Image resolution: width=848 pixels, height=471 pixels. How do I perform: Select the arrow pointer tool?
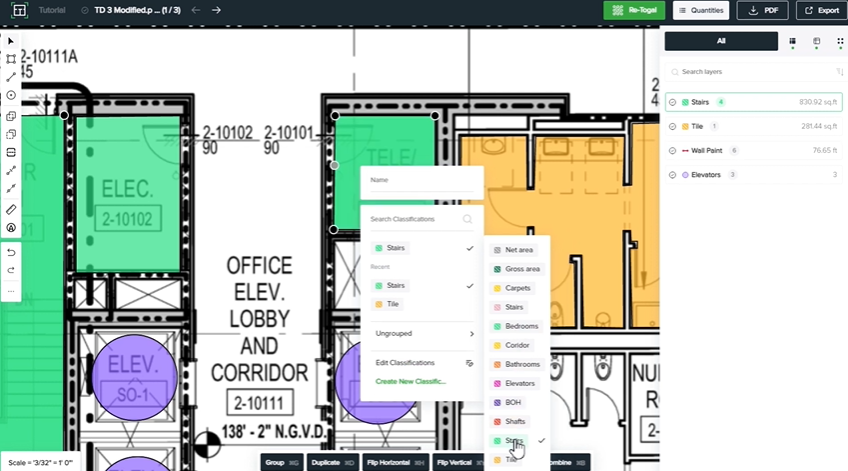tap(11, 41)
